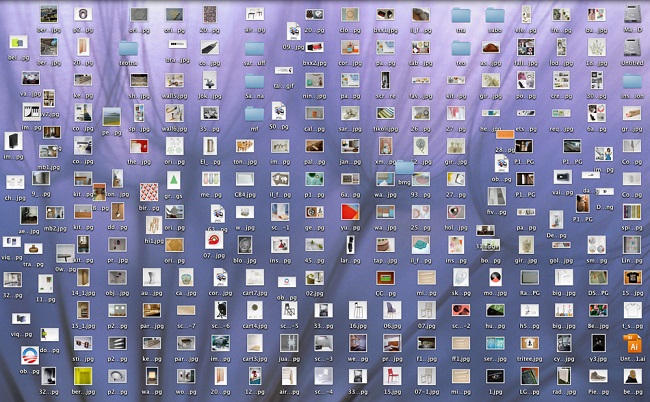
Task: Click the 'ton..jpg' file name
Action: [245, 162]
